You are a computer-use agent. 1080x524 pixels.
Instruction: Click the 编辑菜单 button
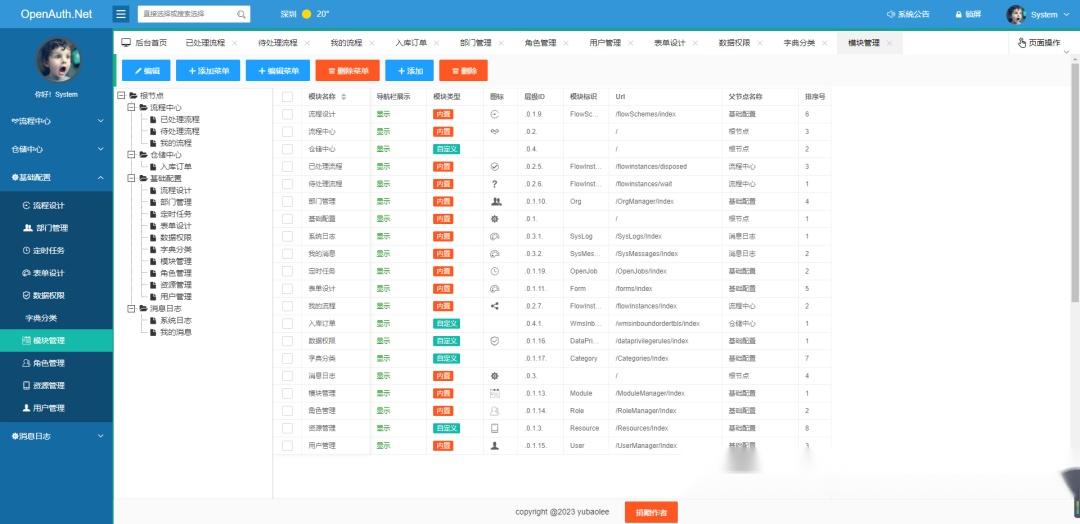(278, 70)
